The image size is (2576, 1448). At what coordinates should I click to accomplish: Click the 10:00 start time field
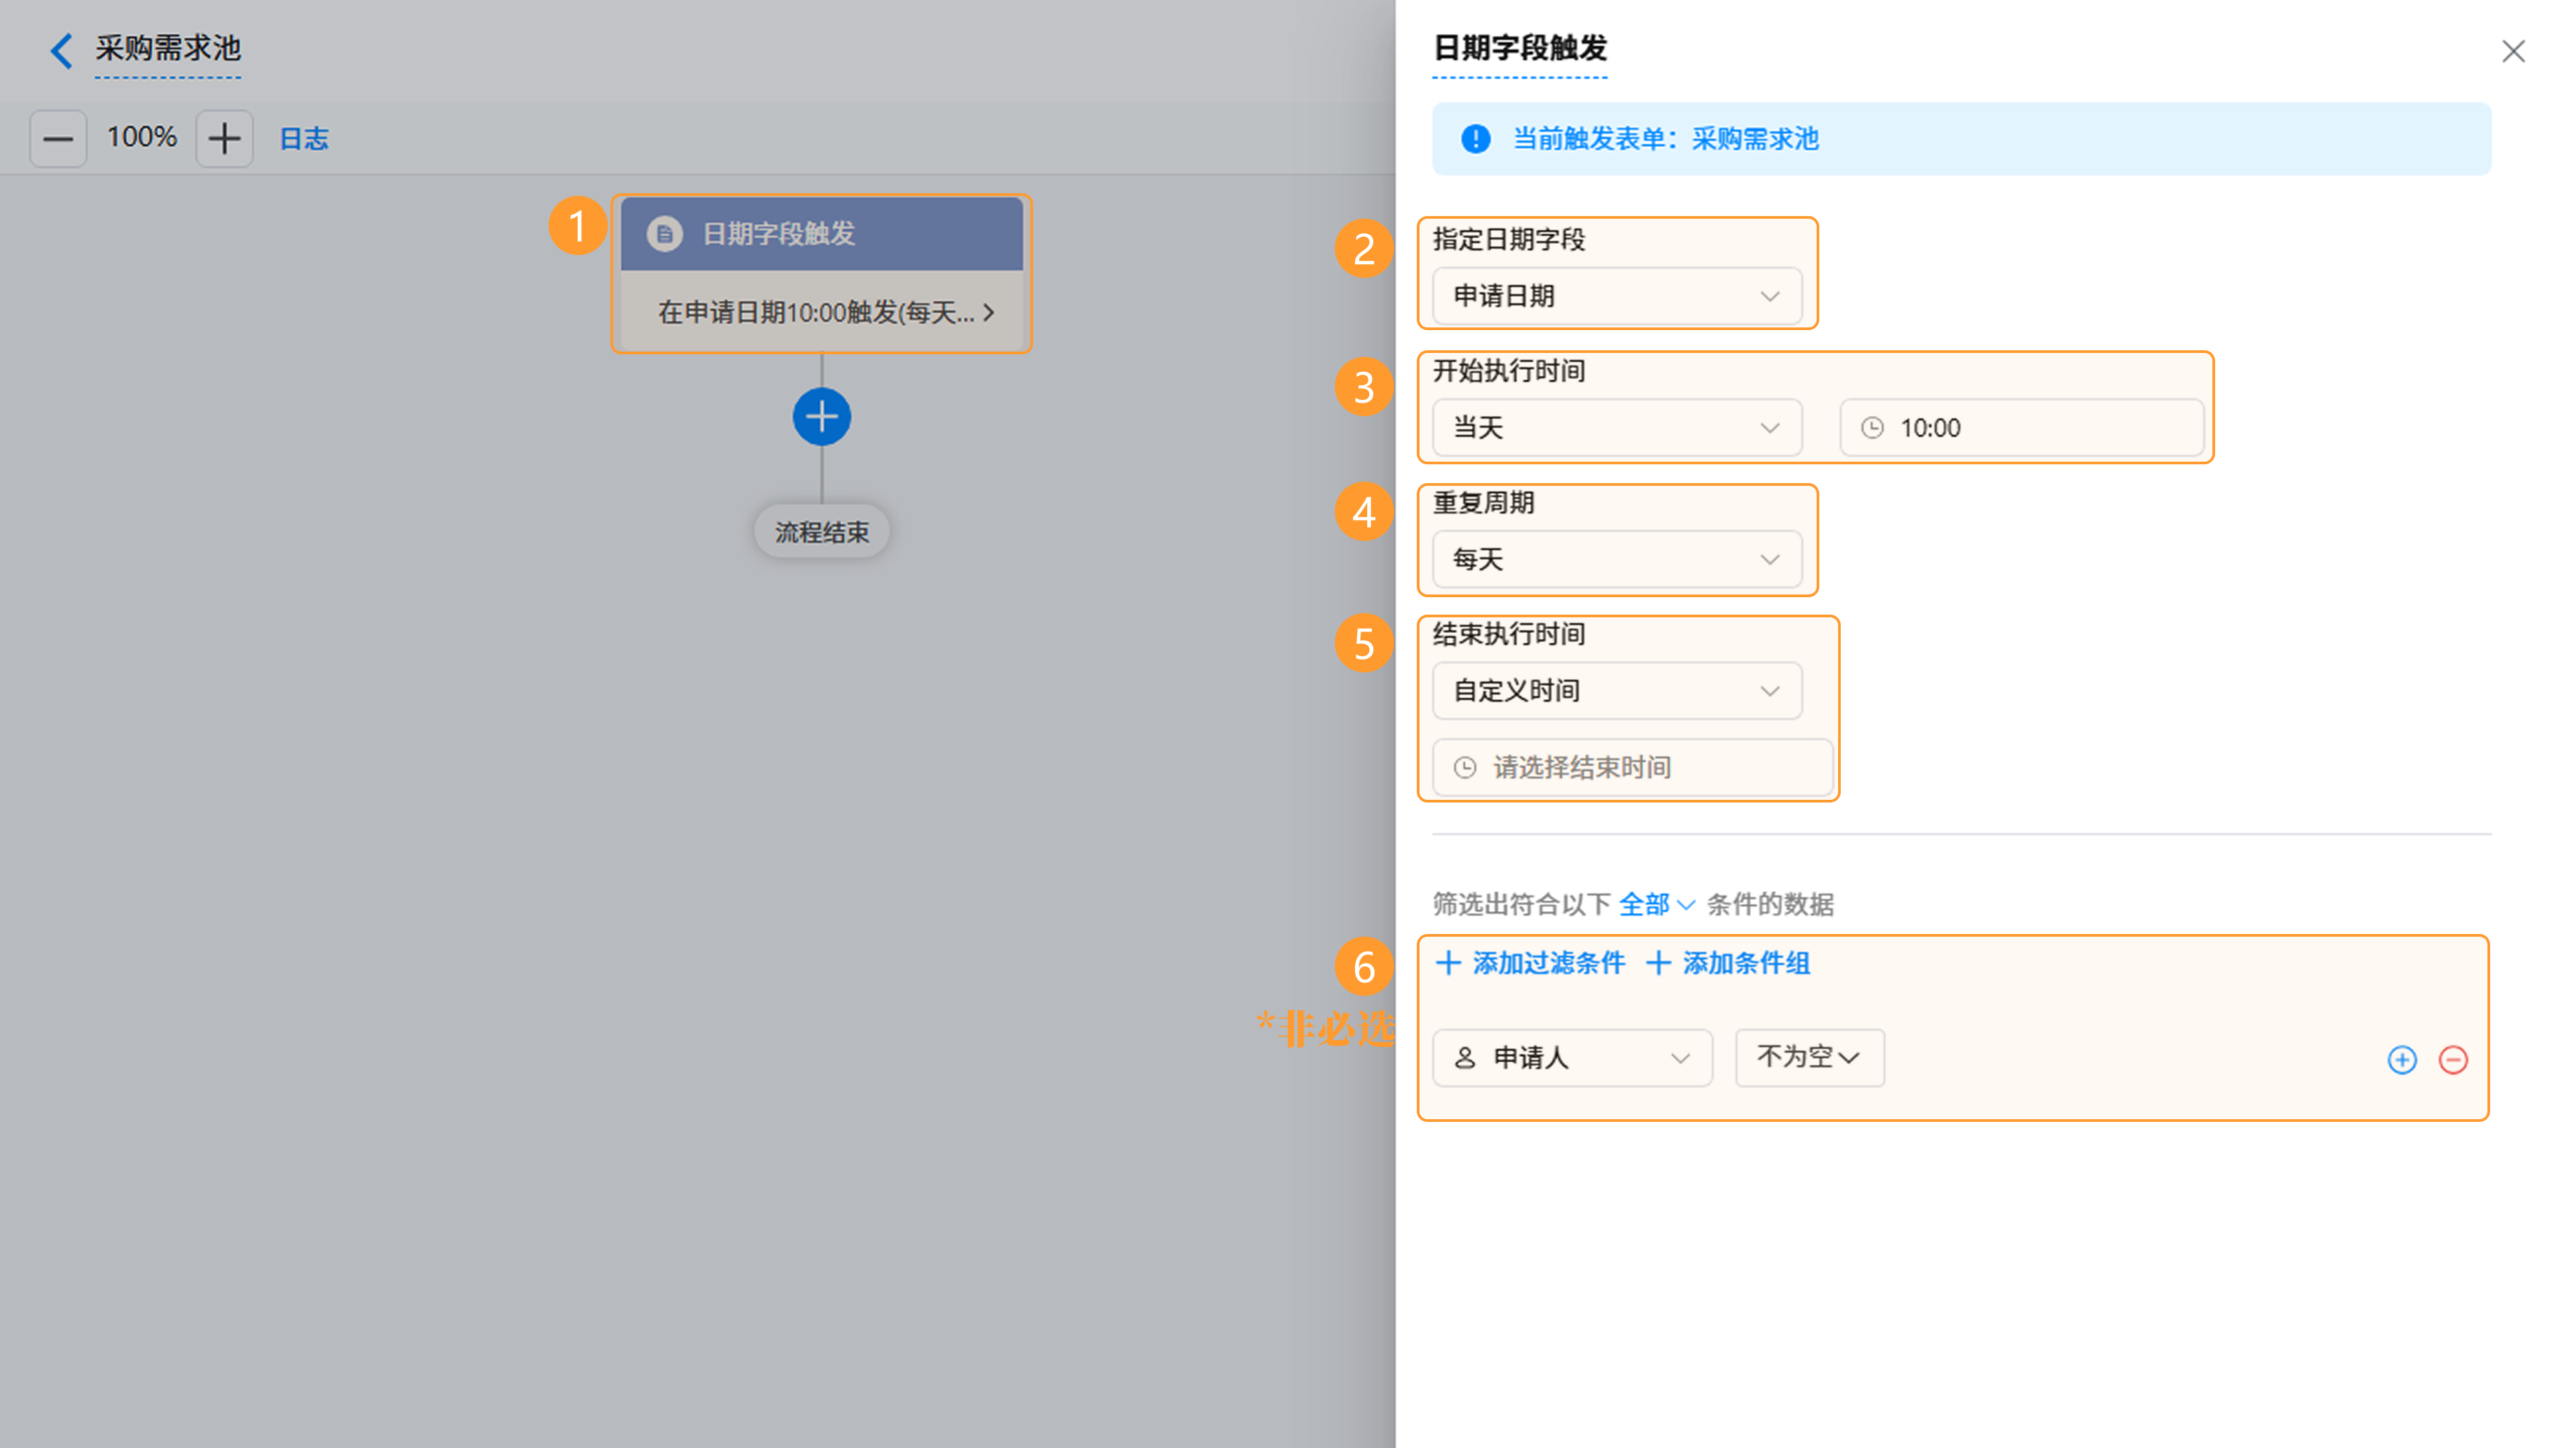pyautogui.click(x=2022, y=428)
